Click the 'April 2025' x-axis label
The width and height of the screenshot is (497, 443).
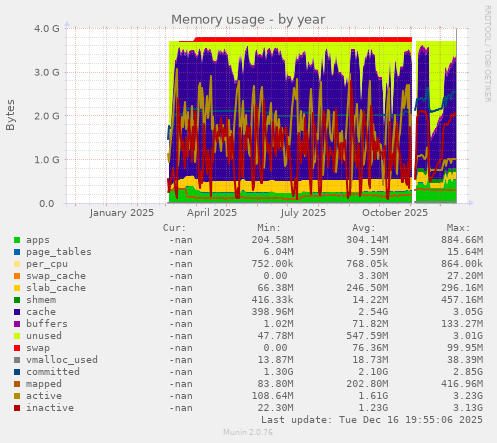212,213
